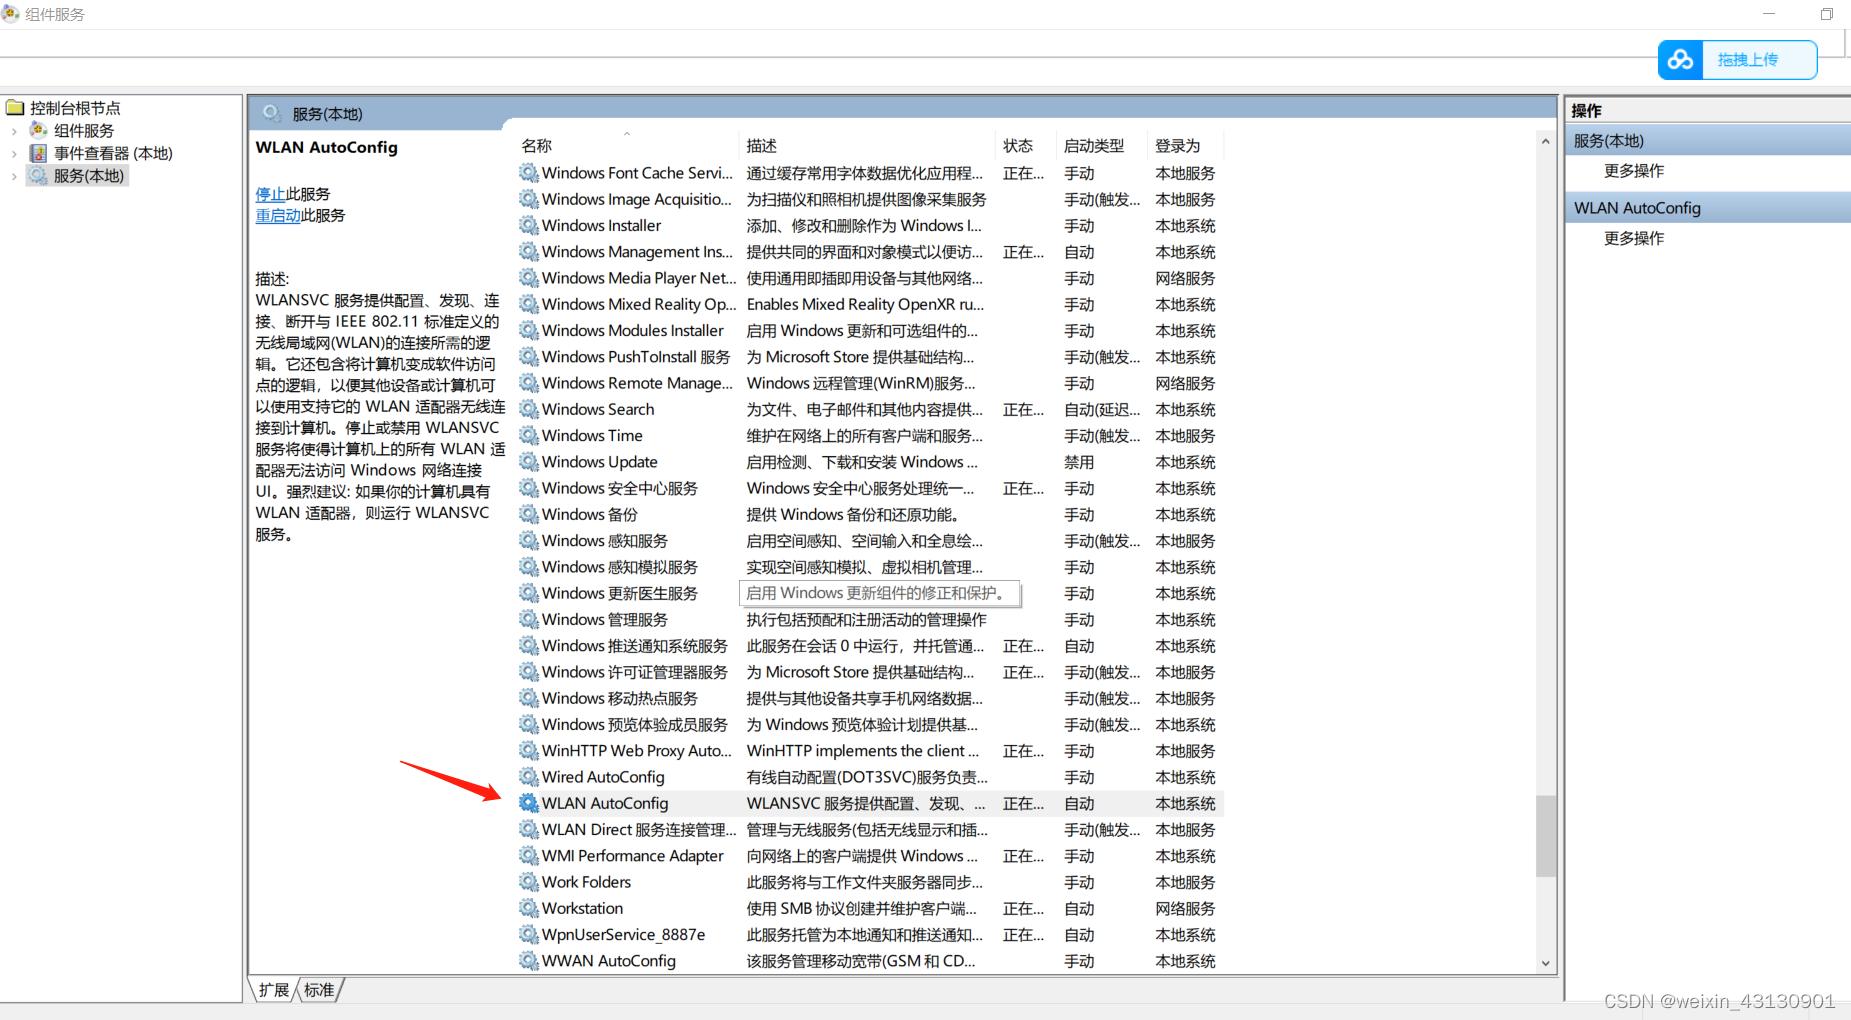Image resolution: width=1851 pixels, height=1020 pixels.
Task: Click the gear icon of Windows Image Acquisition
Action: coord(528,199)
